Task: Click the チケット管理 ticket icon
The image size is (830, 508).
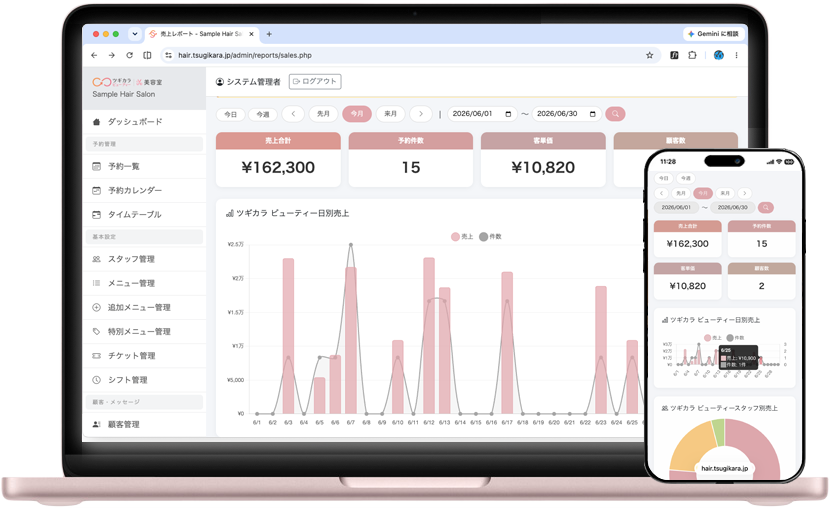Action: click(x=96, y=356)
